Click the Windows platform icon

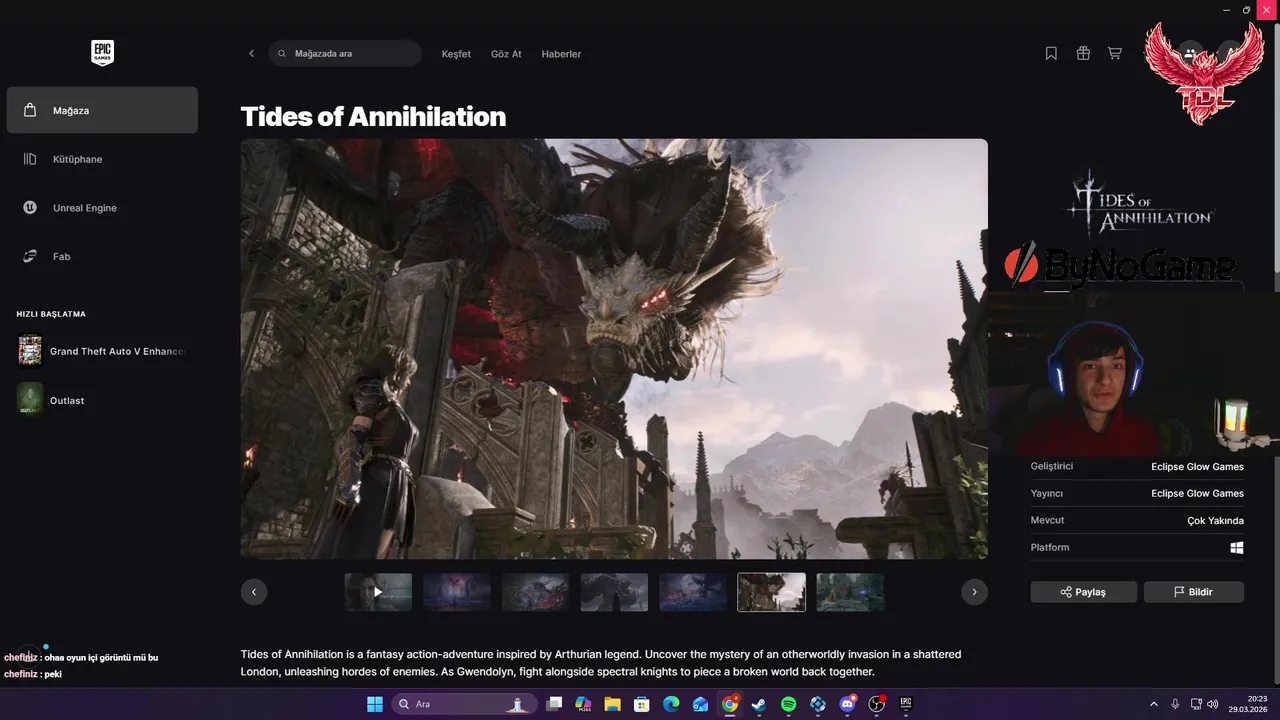coord(1237,548)
